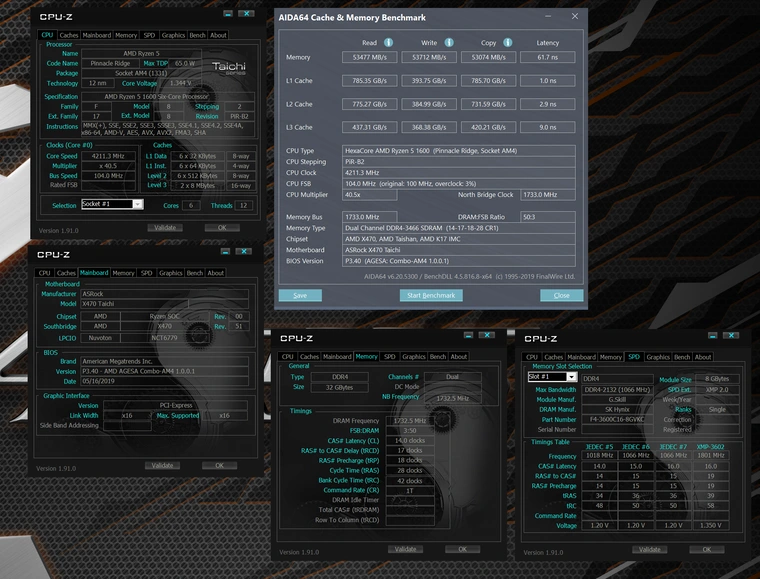The image size is (760, 579).
Task: Close the CPU-Z Mainboard window
Action: (243, 251)
